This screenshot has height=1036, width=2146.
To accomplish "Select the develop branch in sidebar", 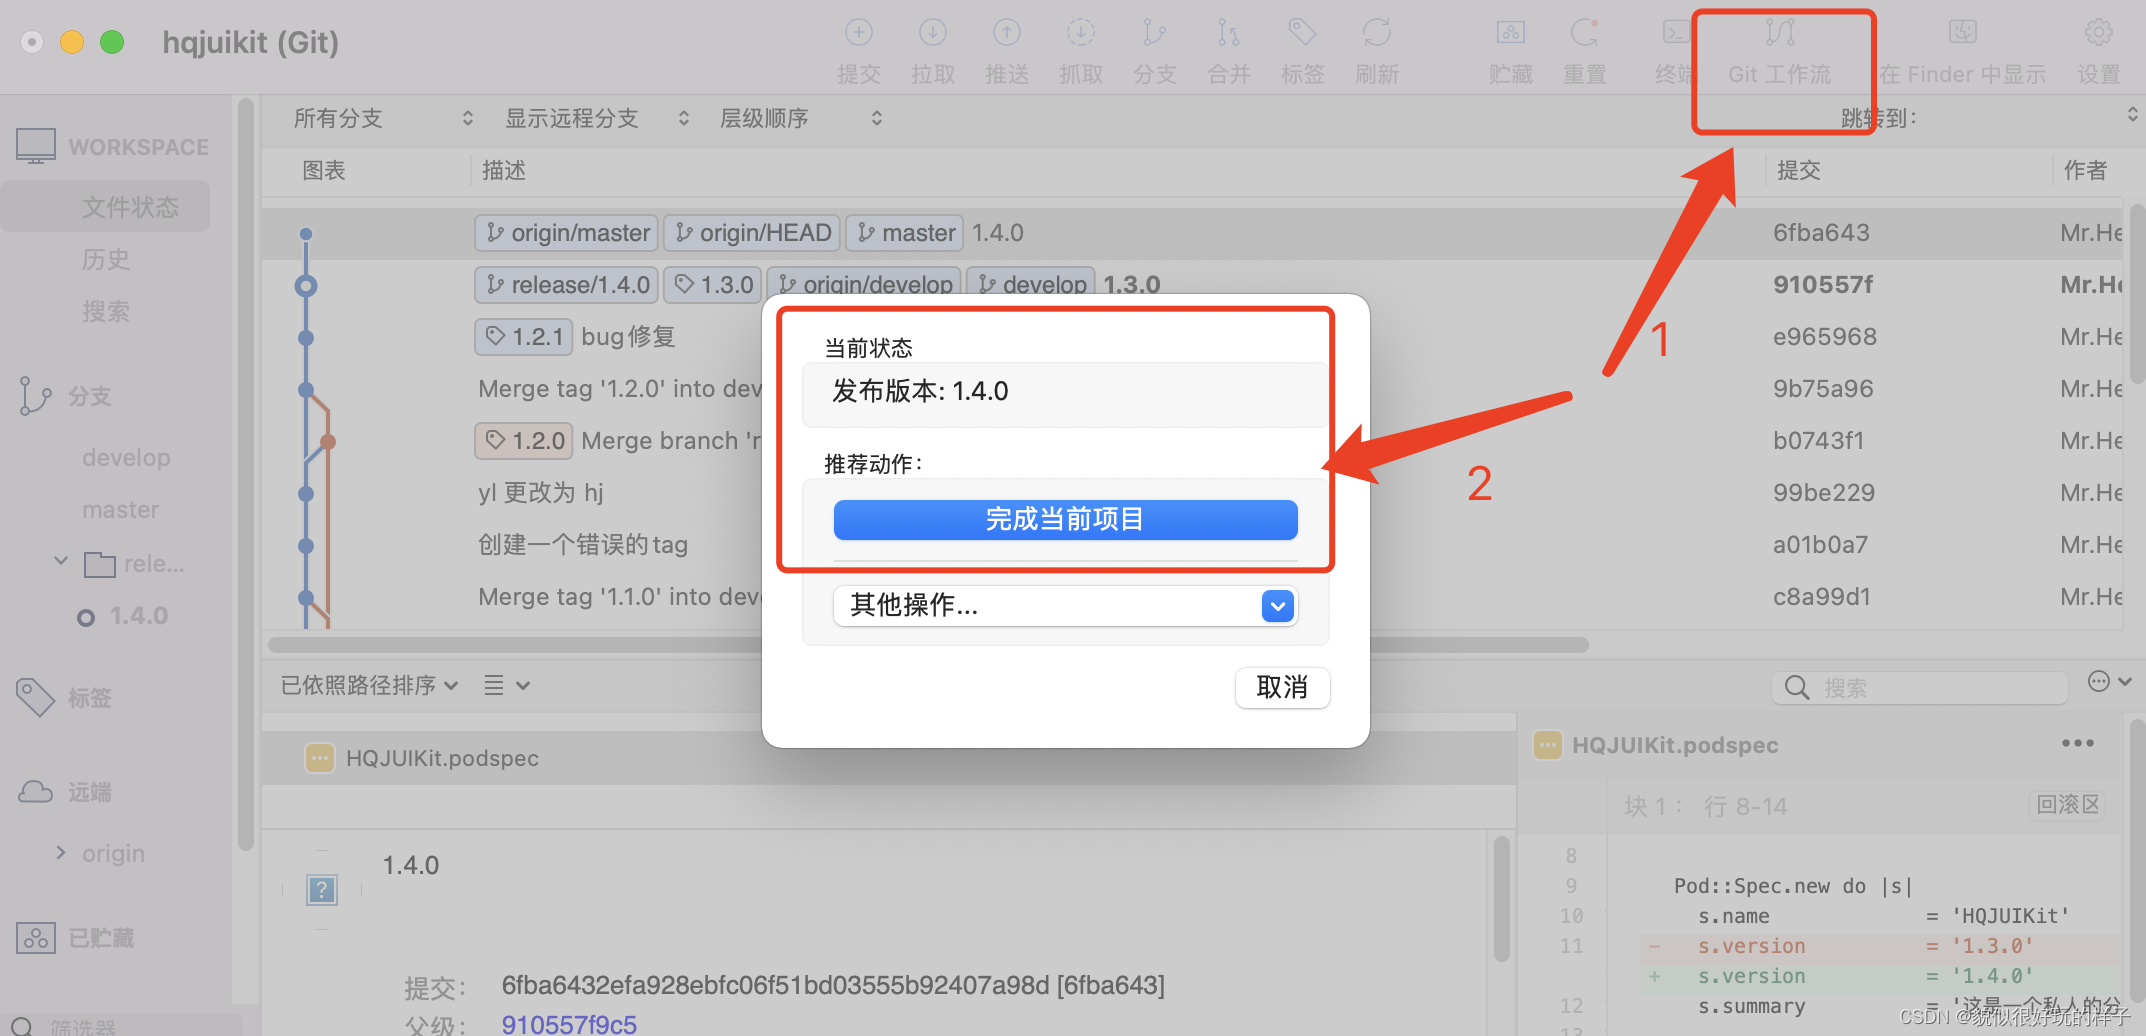I will click(126, 457).
